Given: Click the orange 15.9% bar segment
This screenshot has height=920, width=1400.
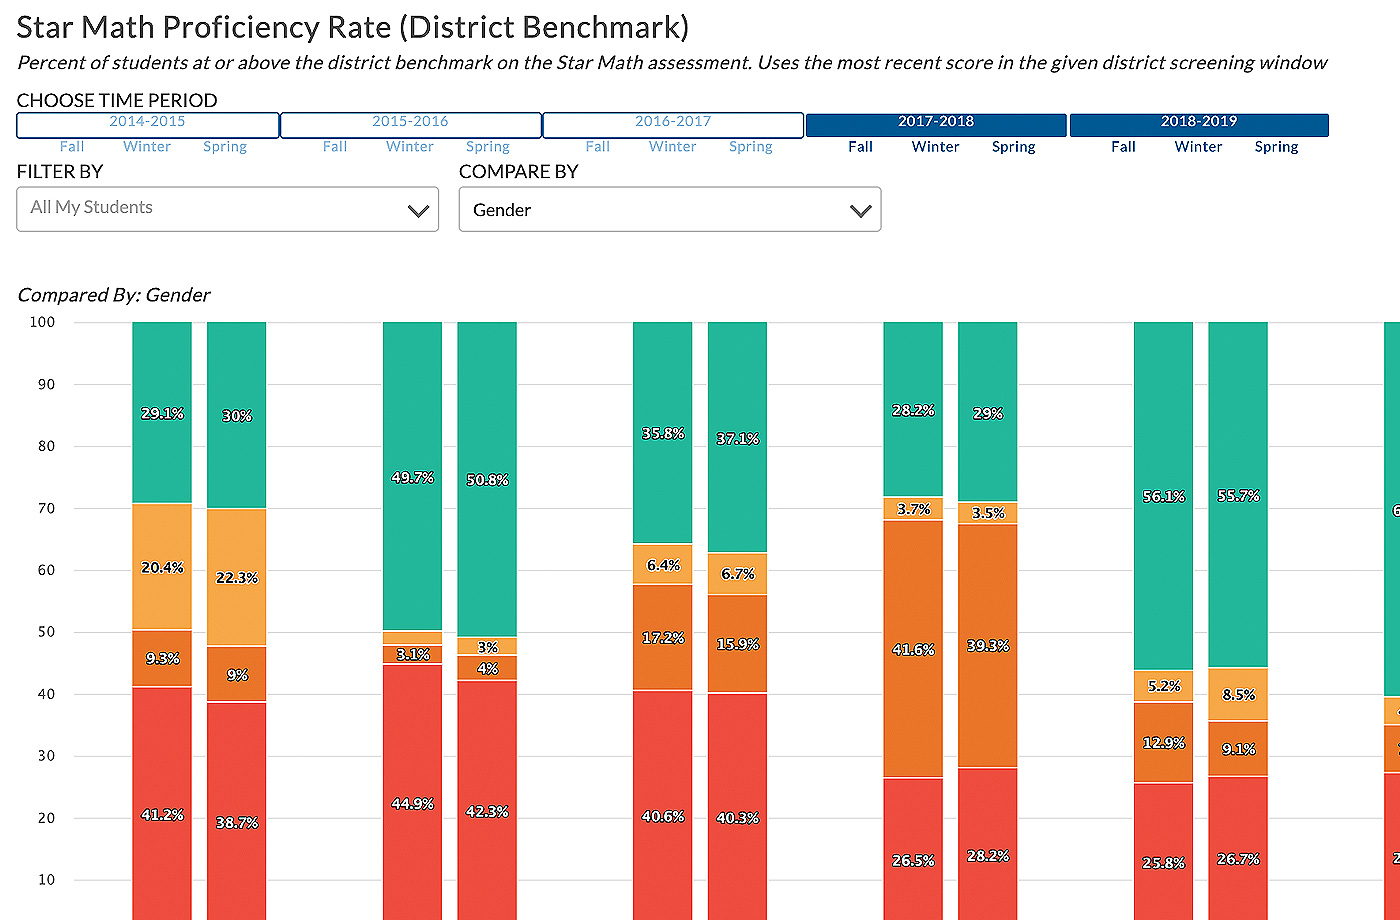Looking at the screenshot, I should (x=738, y=644).
